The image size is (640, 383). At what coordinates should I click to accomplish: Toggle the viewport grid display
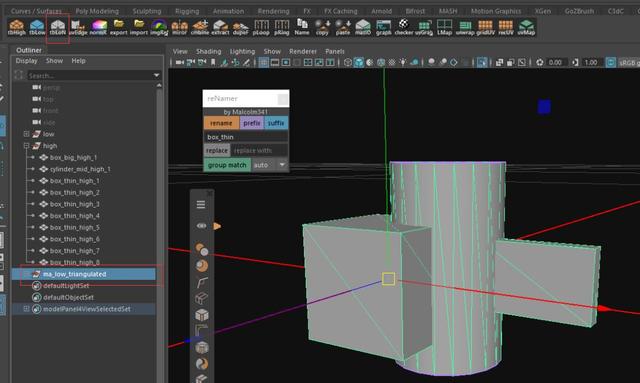264,62
